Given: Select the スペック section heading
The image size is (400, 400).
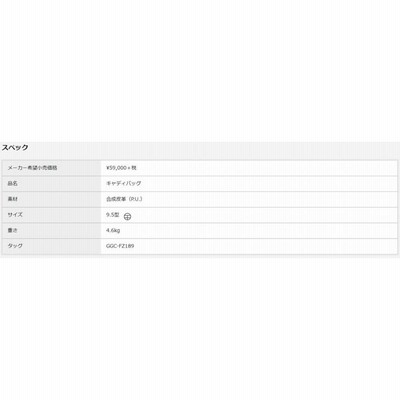Looking at the screenshot, I should tap(15, 147).
